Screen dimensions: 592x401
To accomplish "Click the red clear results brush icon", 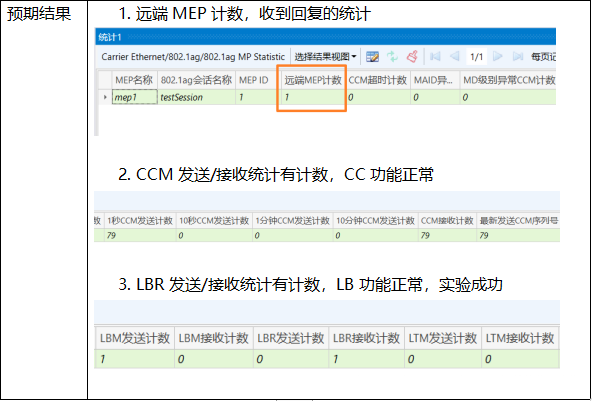I will click(412, 57).
